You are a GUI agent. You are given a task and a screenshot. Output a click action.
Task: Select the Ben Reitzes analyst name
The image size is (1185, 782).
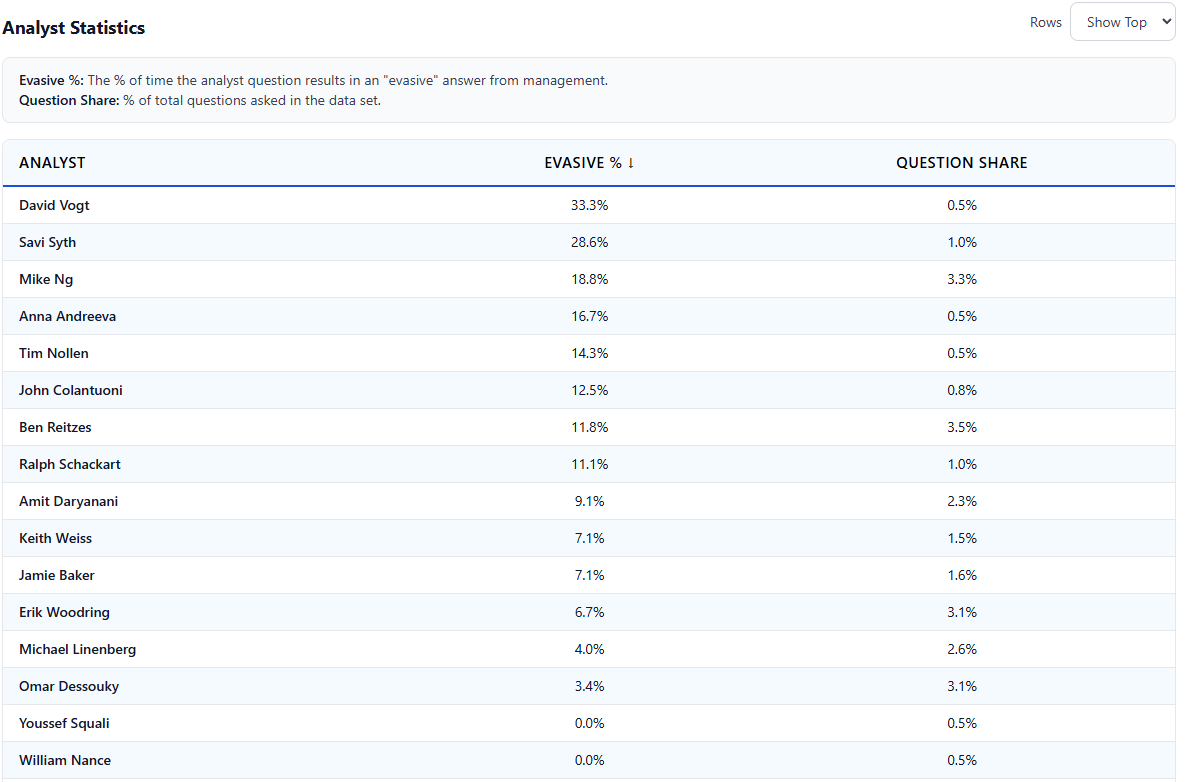pyautogui.click(x=55, y=428)
